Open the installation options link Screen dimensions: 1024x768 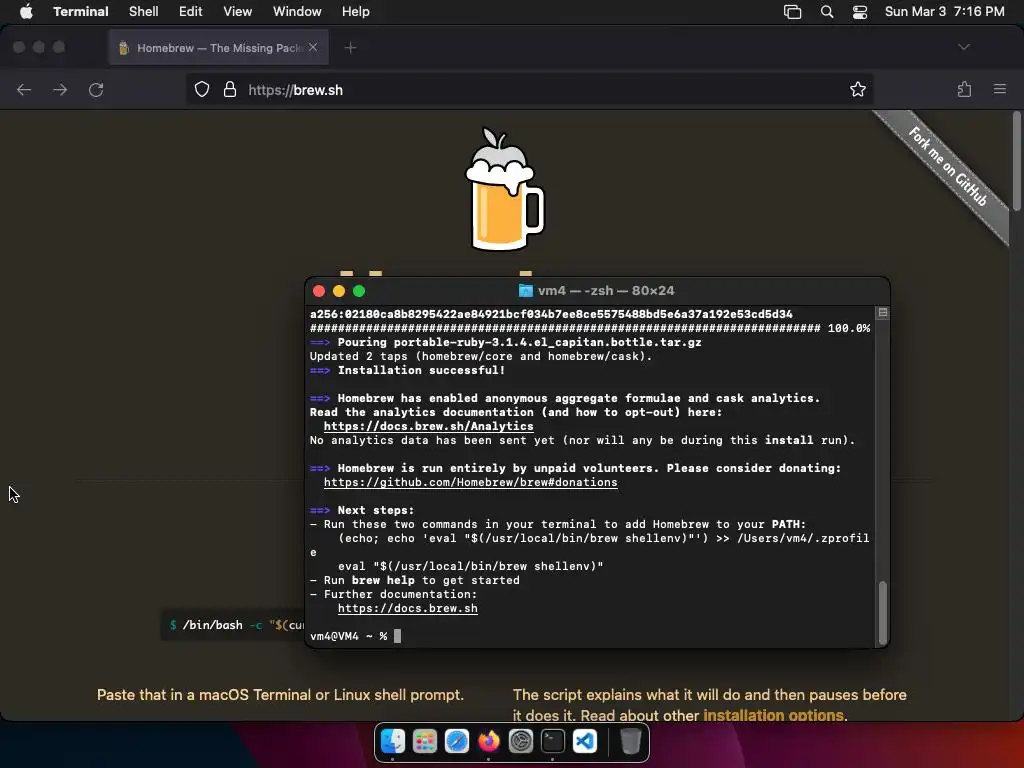click(x=773, y=715)
